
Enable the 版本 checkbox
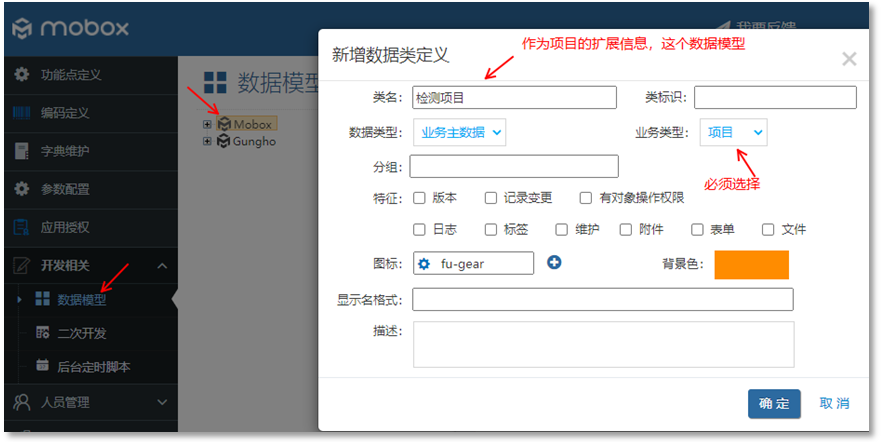pyautogui.click(x=420, y=198)
